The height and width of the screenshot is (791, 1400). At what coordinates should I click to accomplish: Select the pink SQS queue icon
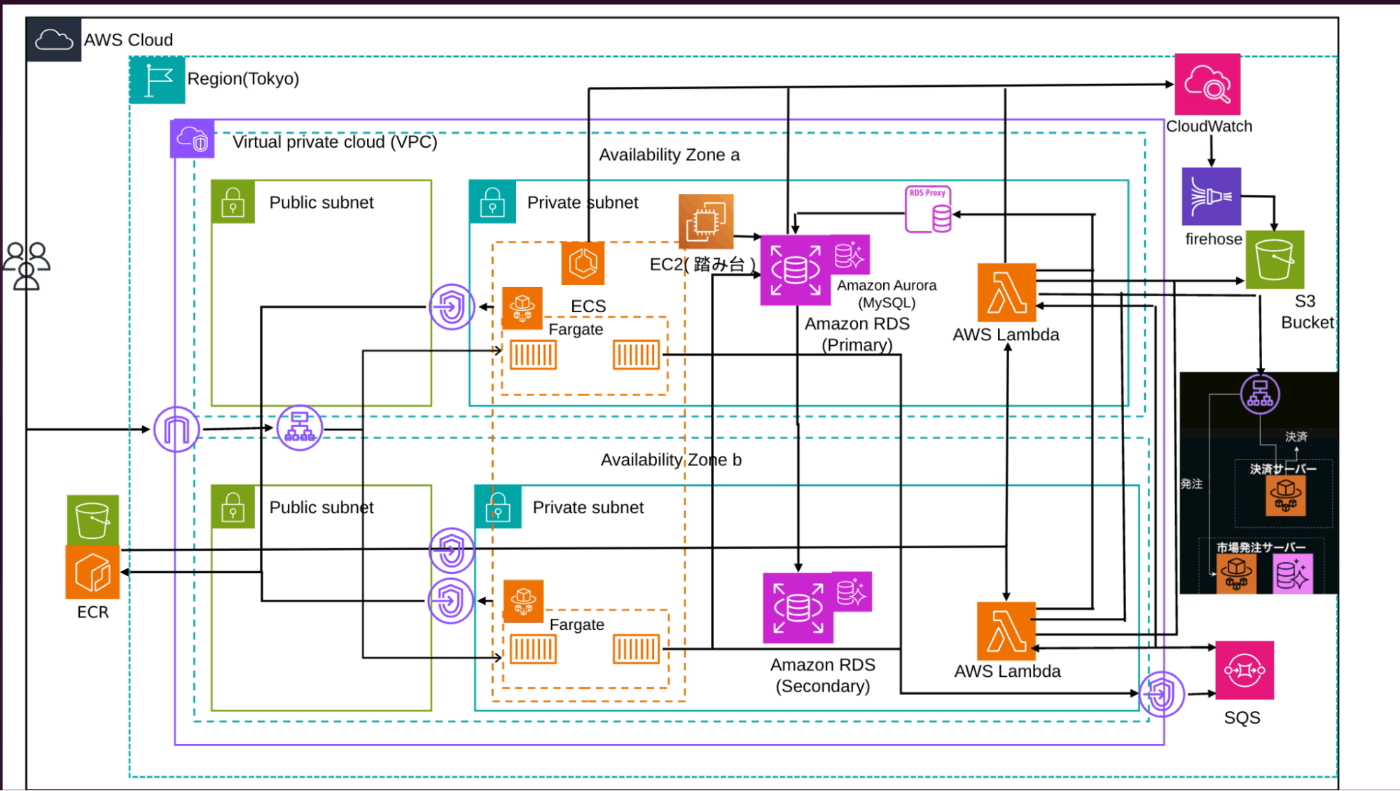coord(1244,670)
